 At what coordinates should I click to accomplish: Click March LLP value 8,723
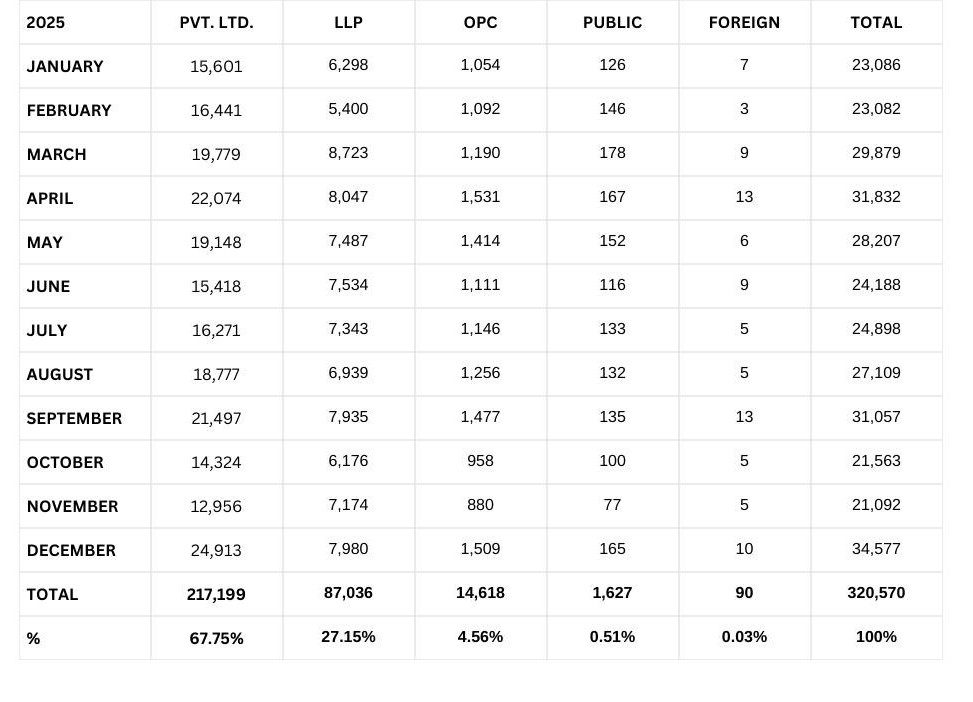(x=348, y=153)
